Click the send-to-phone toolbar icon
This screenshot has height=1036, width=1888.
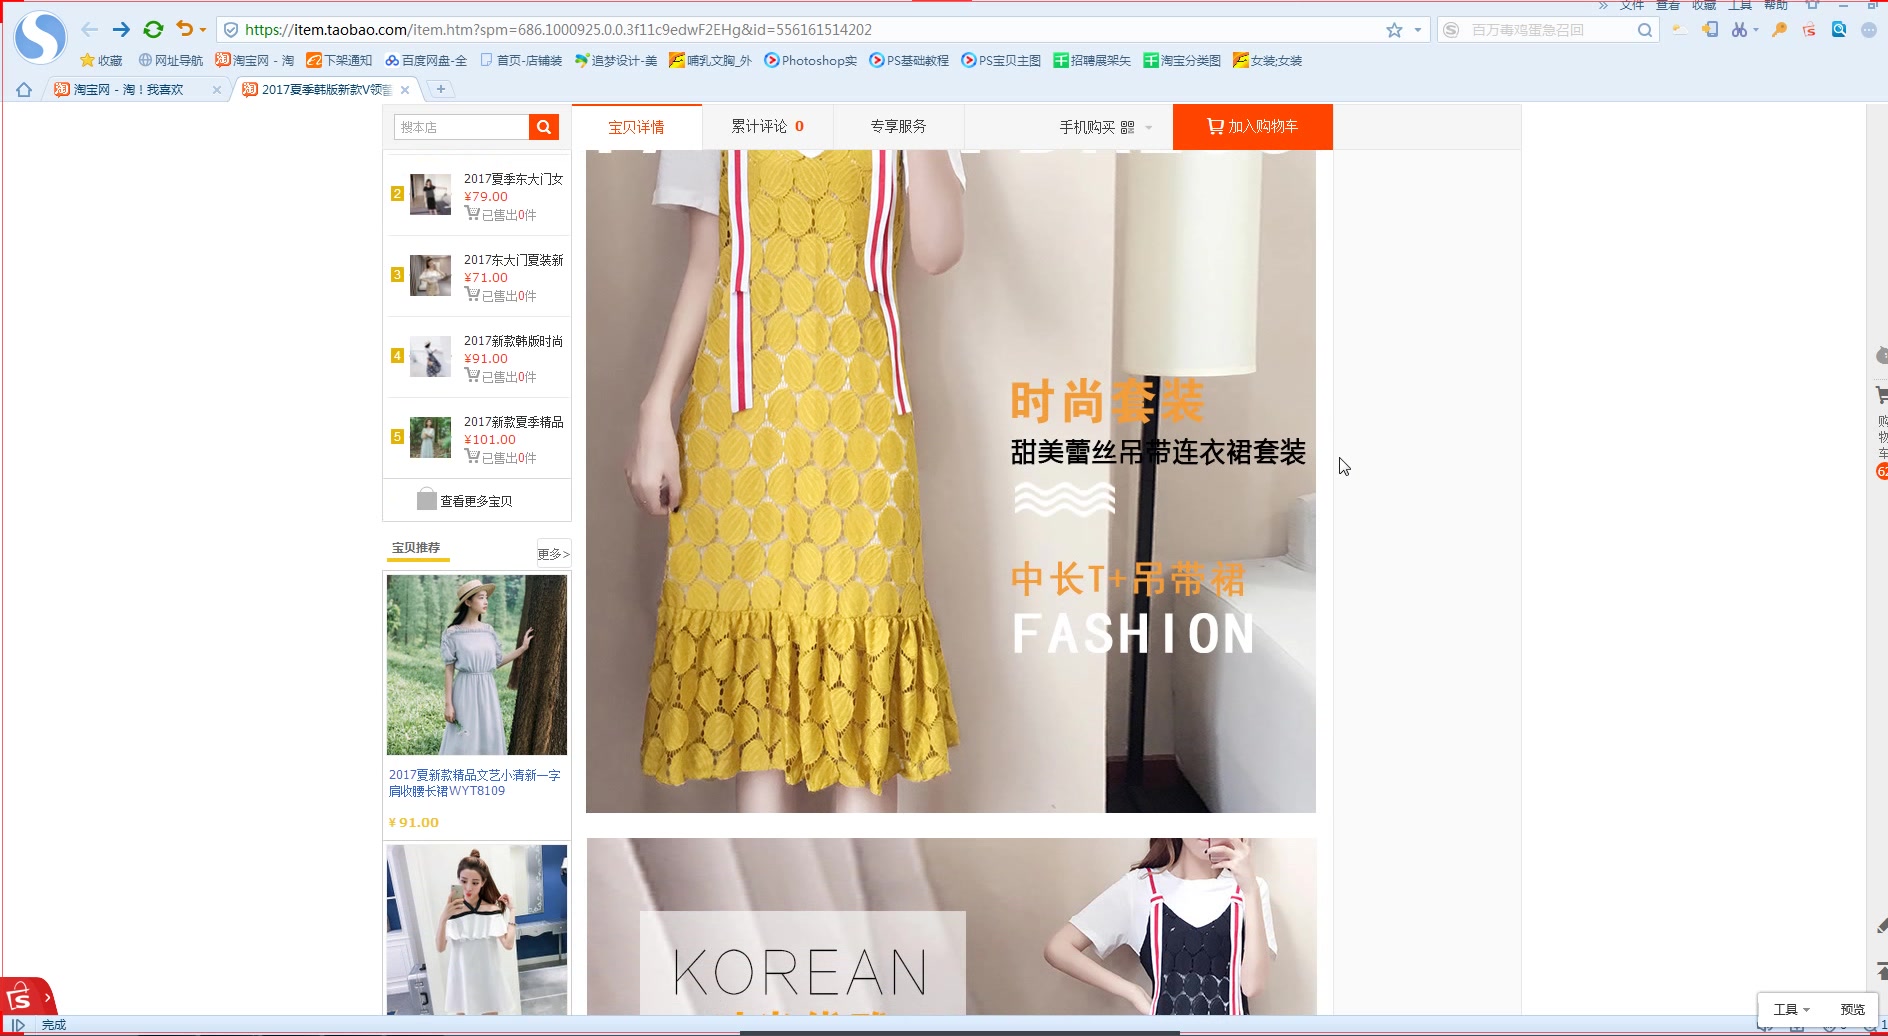coord(1710,30)
